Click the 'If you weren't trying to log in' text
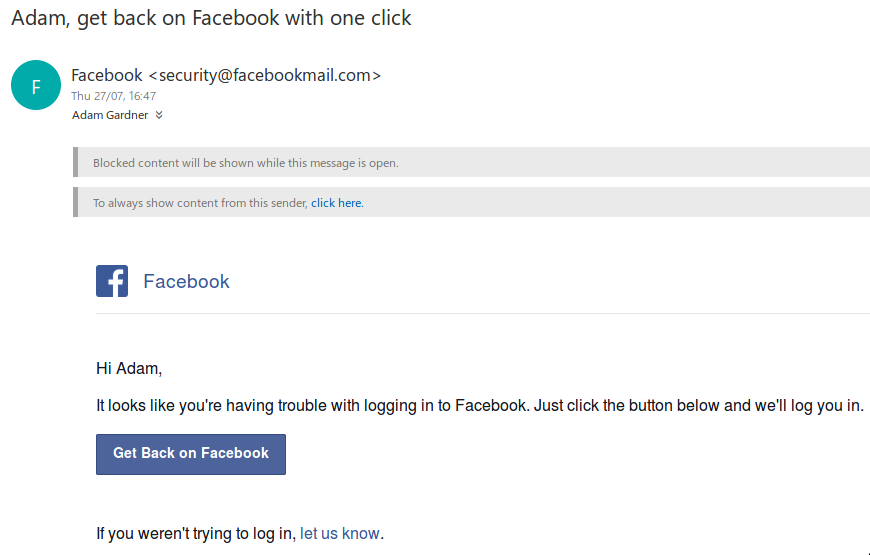This screenshot has height=555, width=870. 196,533
